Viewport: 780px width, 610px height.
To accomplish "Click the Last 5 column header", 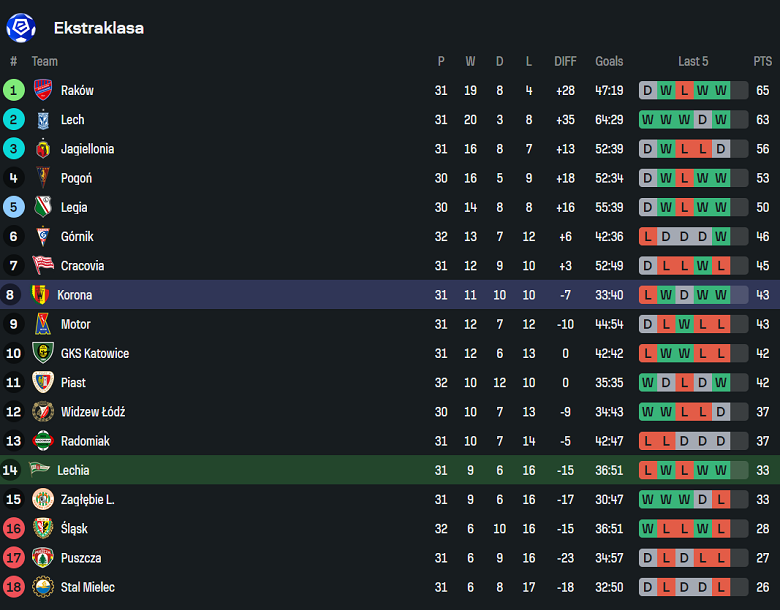I will click(x=692, y=61).
